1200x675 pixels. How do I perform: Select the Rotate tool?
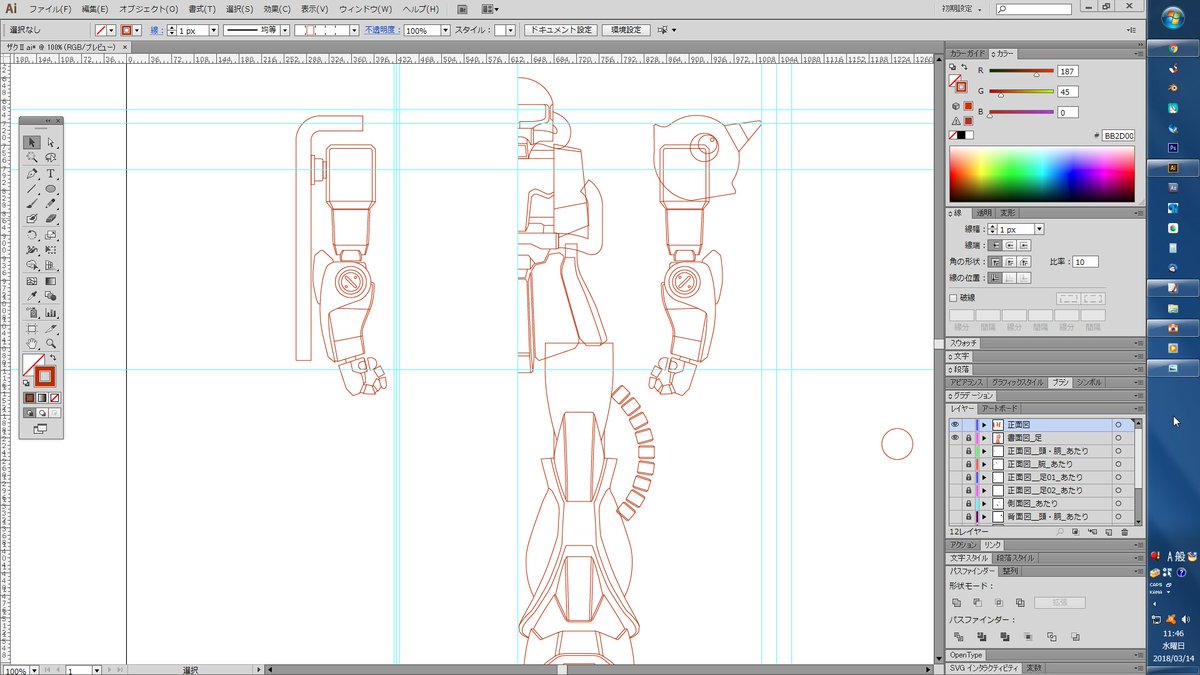click(x=32, y=235)
